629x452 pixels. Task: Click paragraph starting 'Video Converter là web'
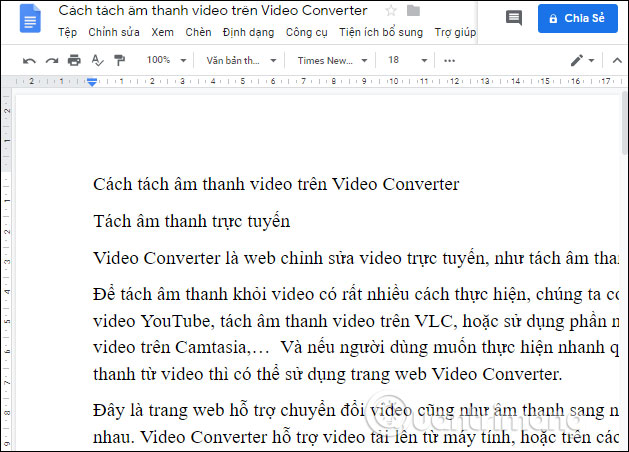pyautogui.click(x=356, y=258)
